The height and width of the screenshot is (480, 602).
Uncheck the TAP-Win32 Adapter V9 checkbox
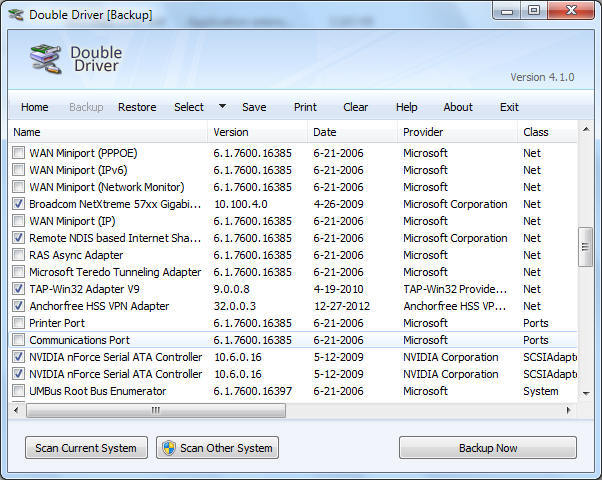tap(18, 289)
